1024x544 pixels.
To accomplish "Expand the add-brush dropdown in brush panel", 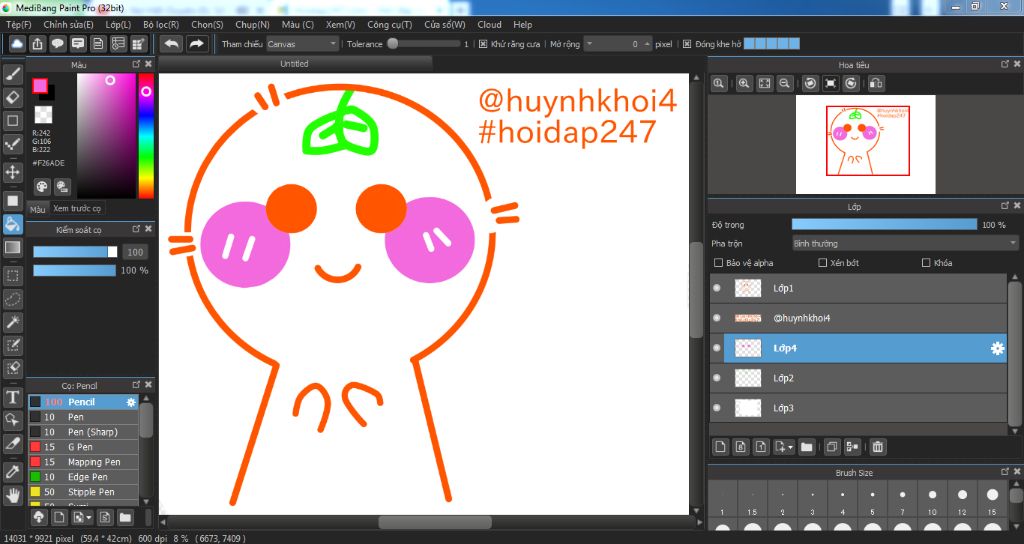I will 89,518.
